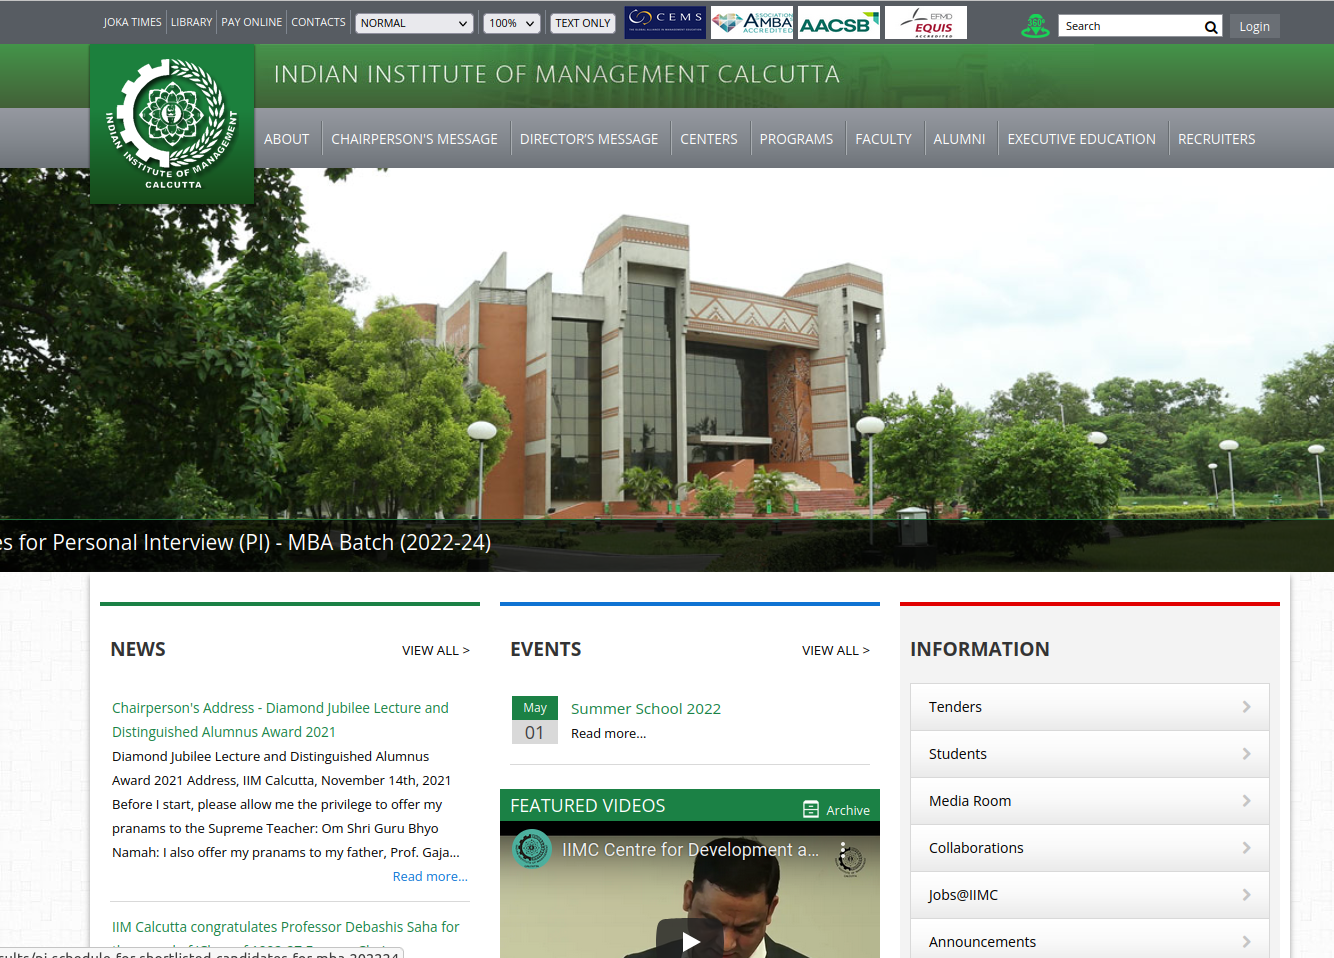The image size is (1334, 958).
Task: Open the LIBRARY link
Action: tap(191, 22)
